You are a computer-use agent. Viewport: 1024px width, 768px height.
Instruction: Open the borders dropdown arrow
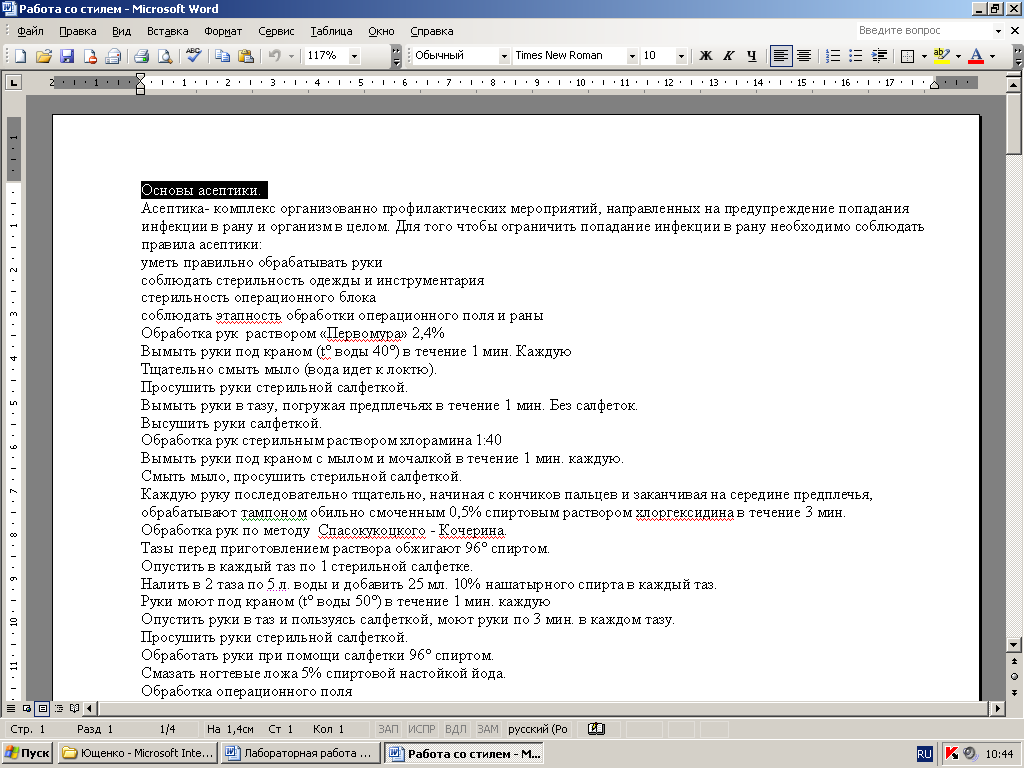coord(924,56)
